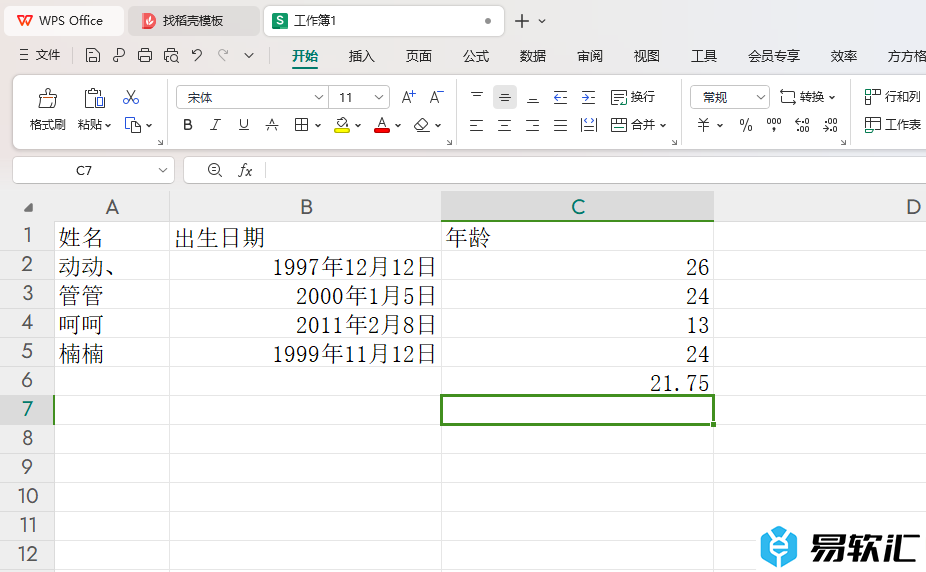926x572 pixels.
Task: Switch to the 审阅 Review tab
Action: [590, 56]
